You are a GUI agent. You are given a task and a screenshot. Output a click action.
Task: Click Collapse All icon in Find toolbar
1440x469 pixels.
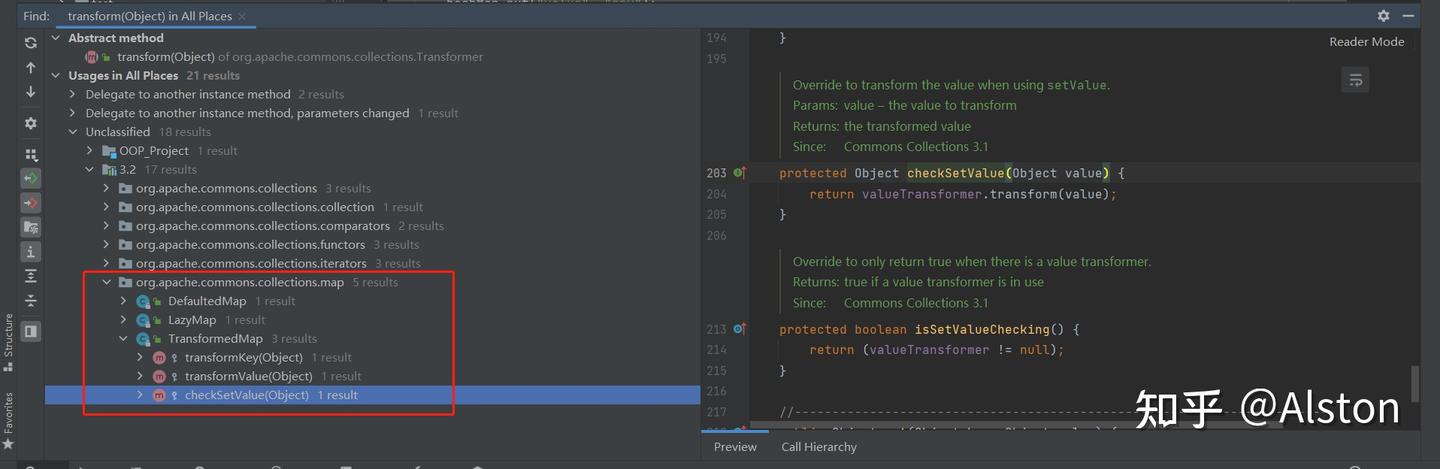pyautogui.click(x=31, y=300)
